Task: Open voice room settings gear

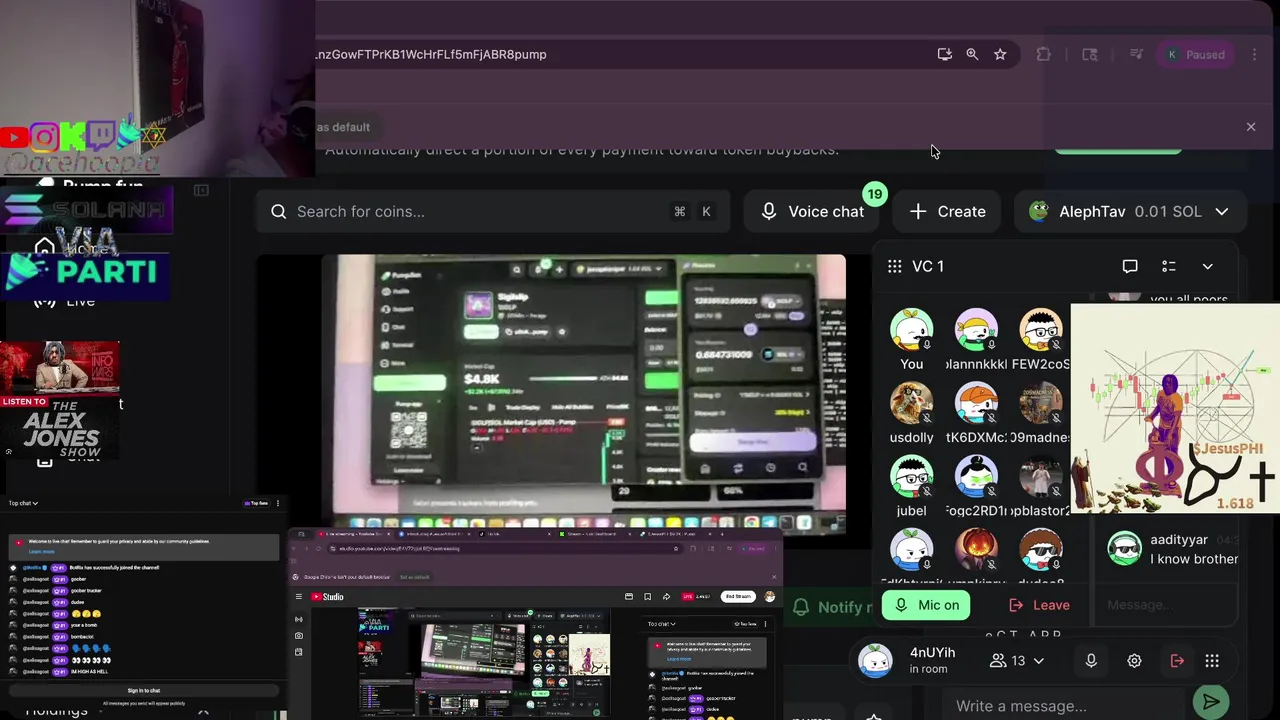Action: [1134, 661]
